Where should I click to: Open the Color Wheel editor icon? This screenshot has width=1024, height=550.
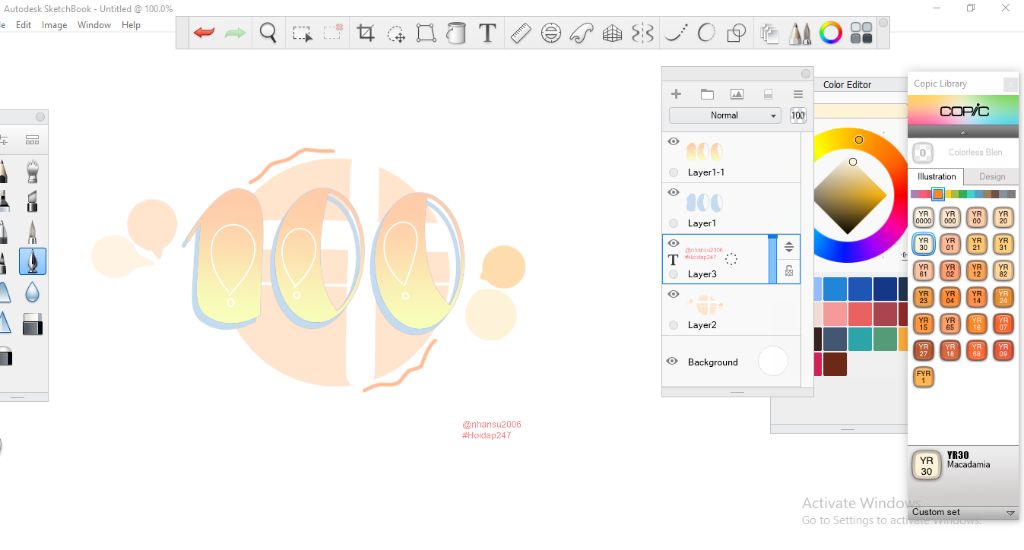(831, 33)
